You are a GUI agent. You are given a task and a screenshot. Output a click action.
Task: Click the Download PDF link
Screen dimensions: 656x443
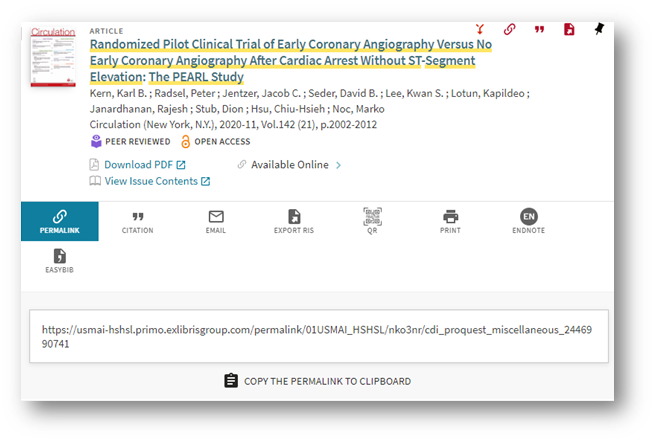(x=138, y=165)
